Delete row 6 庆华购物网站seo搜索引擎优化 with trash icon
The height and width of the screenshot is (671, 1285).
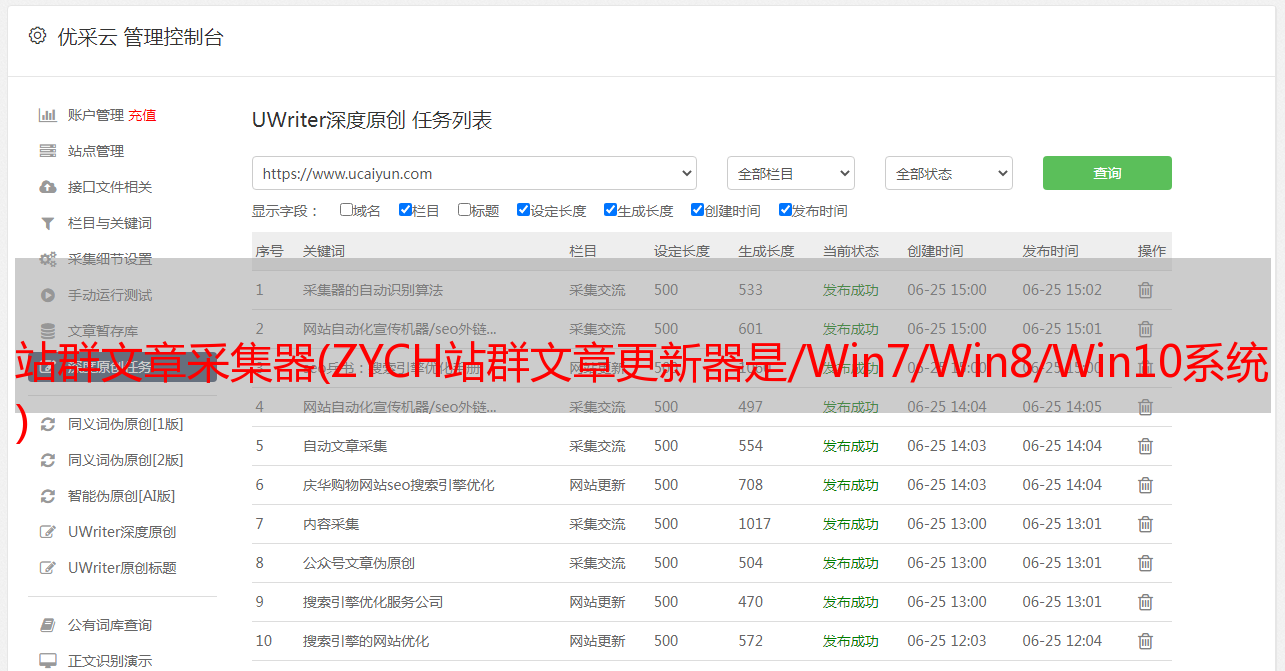[x=1145, y=485]
